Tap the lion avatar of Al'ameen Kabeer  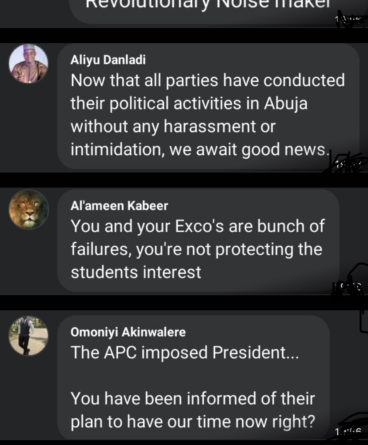point(28,209)
